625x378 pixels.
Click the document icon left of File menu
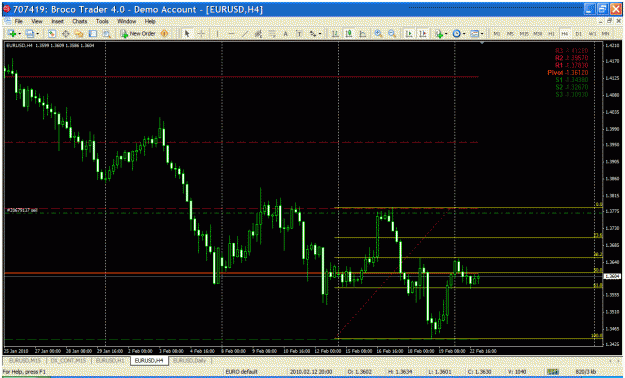(x=7, y=21)
